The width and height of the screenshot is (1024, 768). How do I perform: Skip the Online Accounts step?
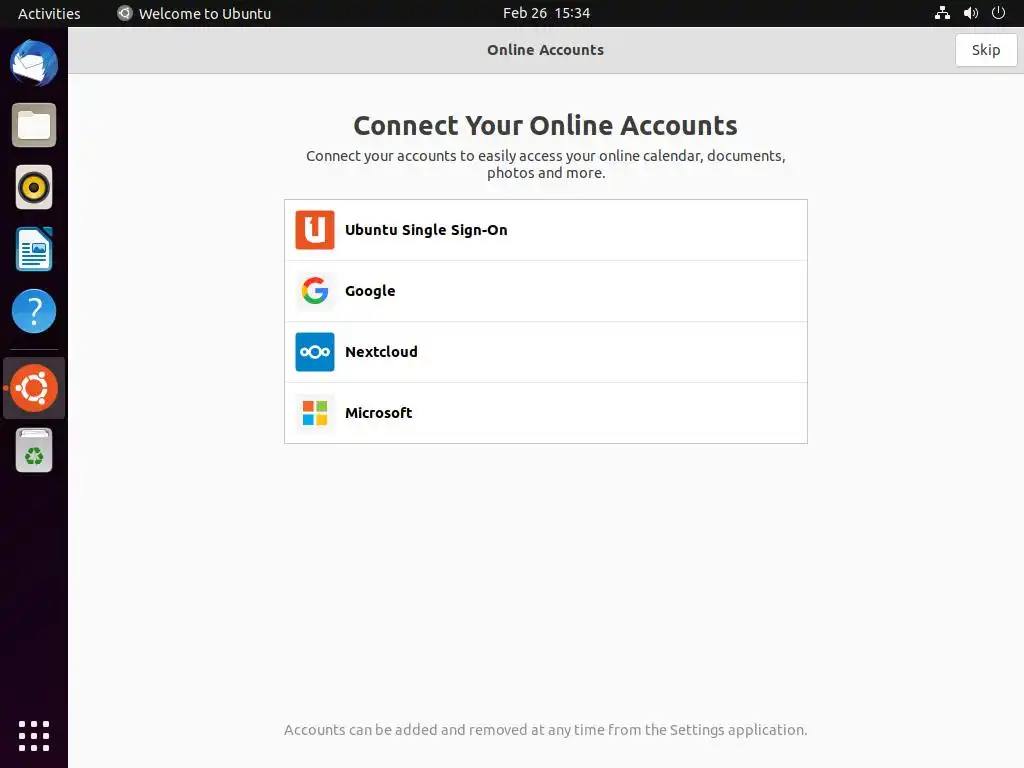986,50
